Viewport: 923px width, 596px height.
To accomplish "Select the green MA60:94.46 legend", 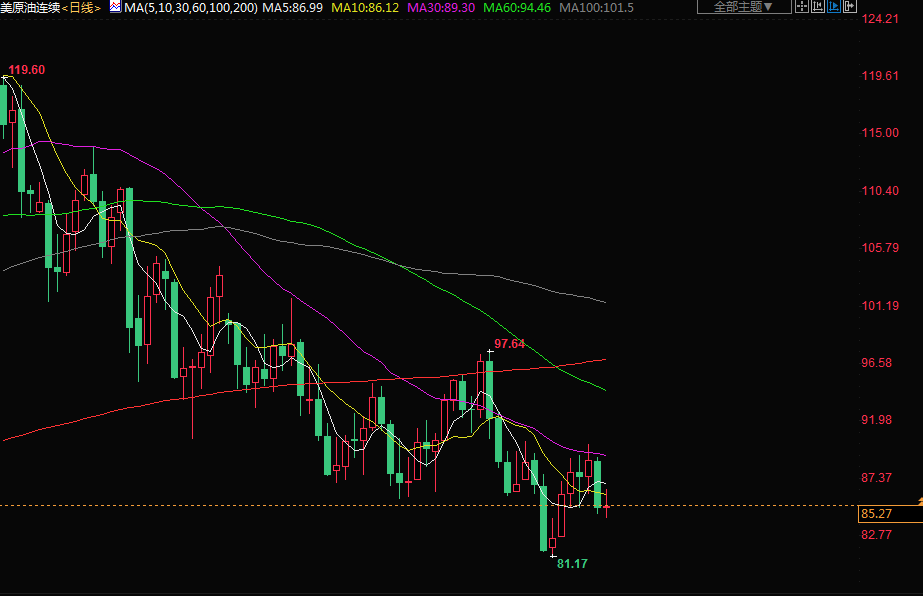I will pos(517,7).
